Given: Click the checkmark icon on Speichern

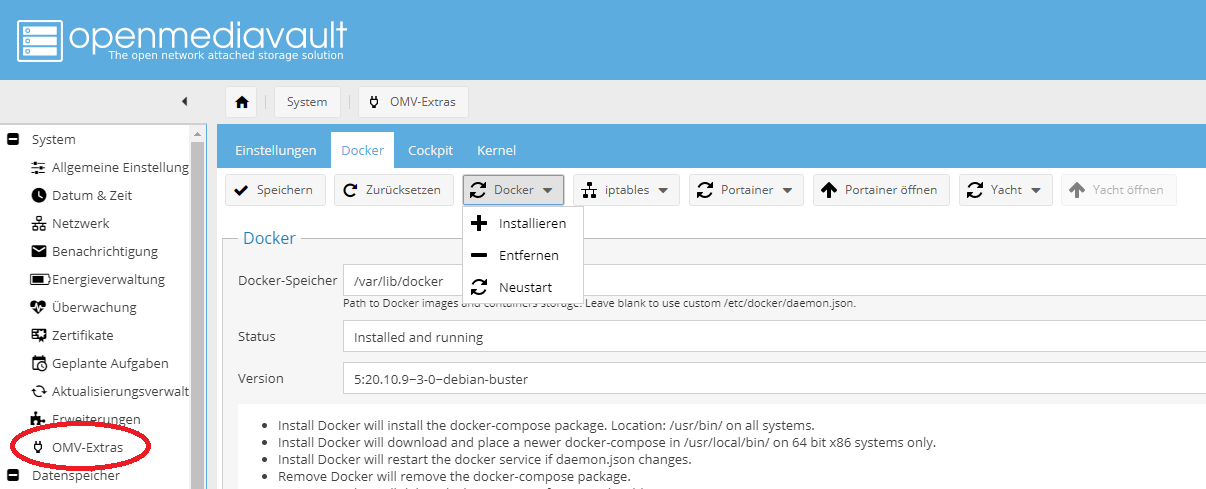Looking at the screenshot, I should coord(241,190).
